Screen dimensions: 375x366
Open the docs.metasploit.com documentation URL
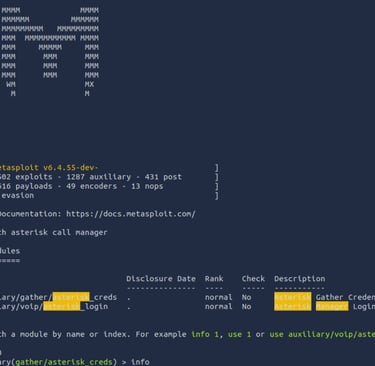131,214
